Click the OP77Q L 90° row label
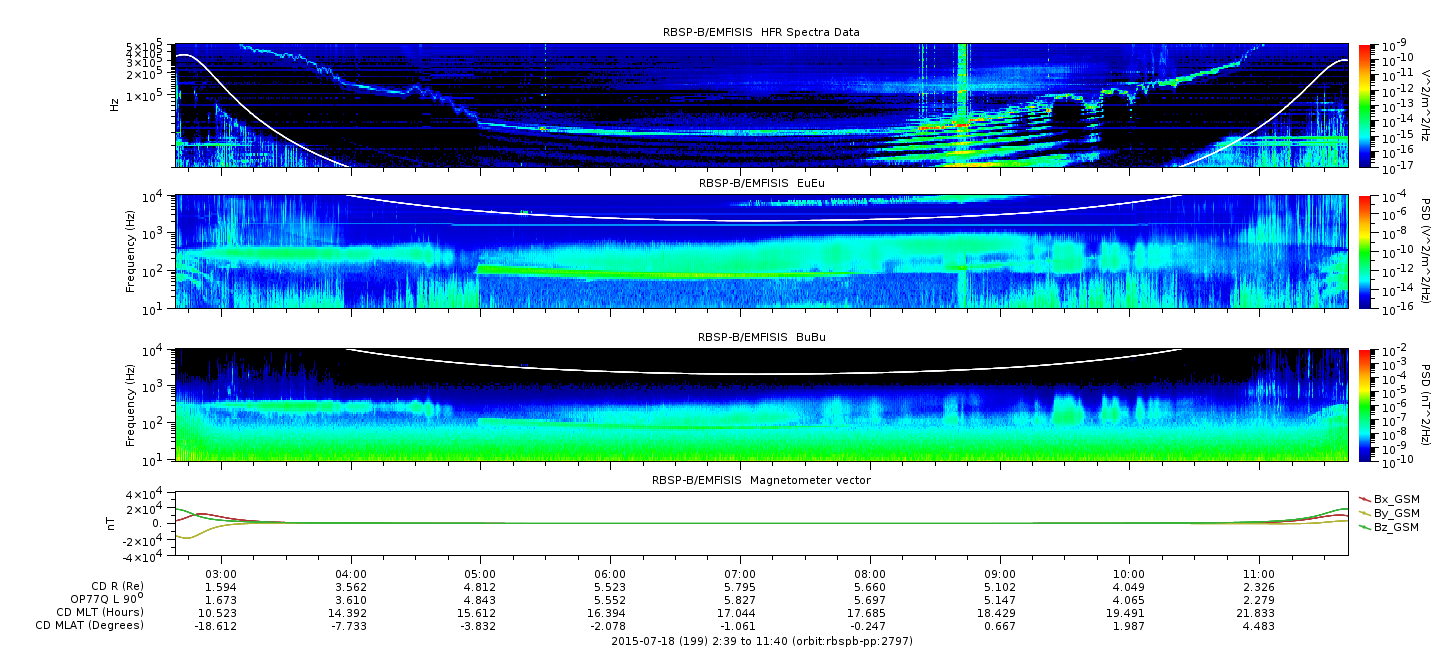Viewport: 1447px width, 658px height. (101, 599)
